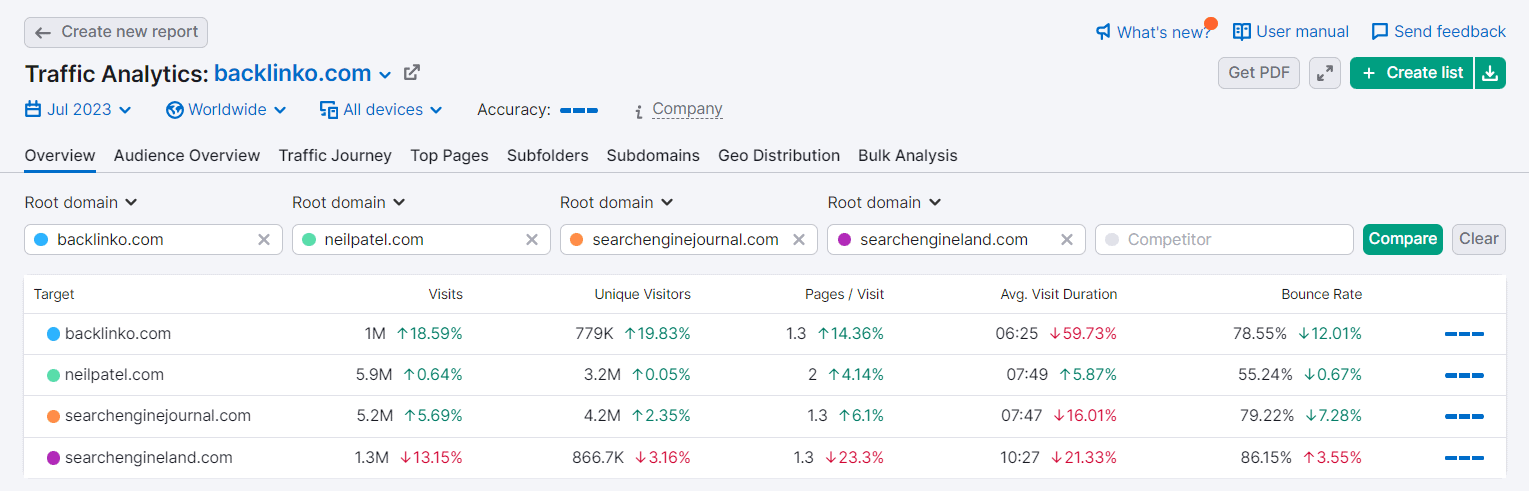Open backlinko.com in external link icon
1529x491 pixels.
tap(411, 73)
